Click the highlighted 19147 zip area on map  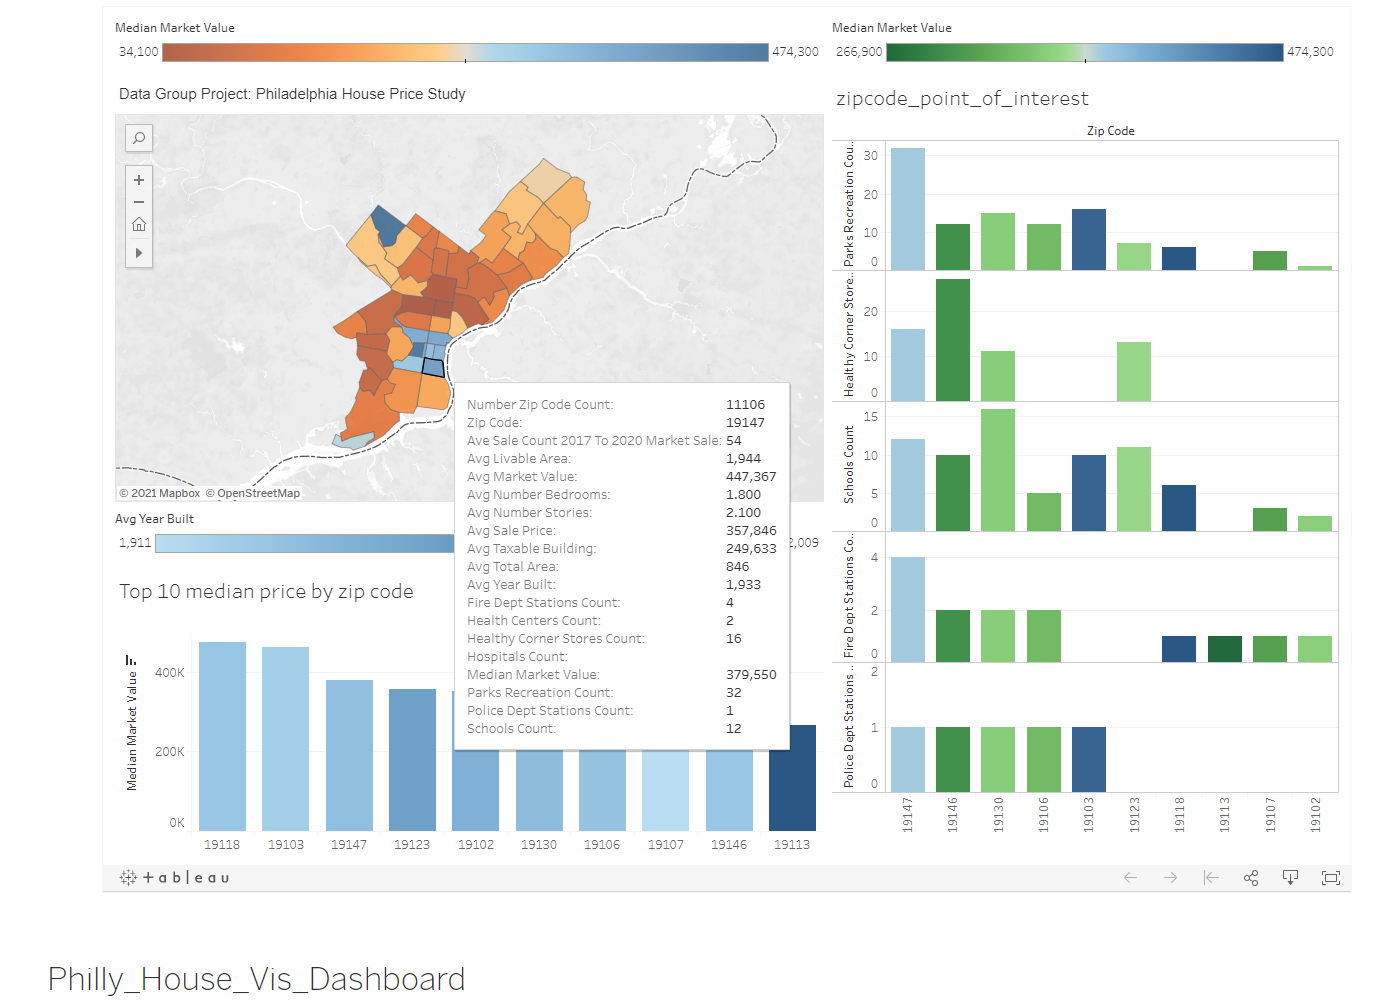click(x=433, y=367)
